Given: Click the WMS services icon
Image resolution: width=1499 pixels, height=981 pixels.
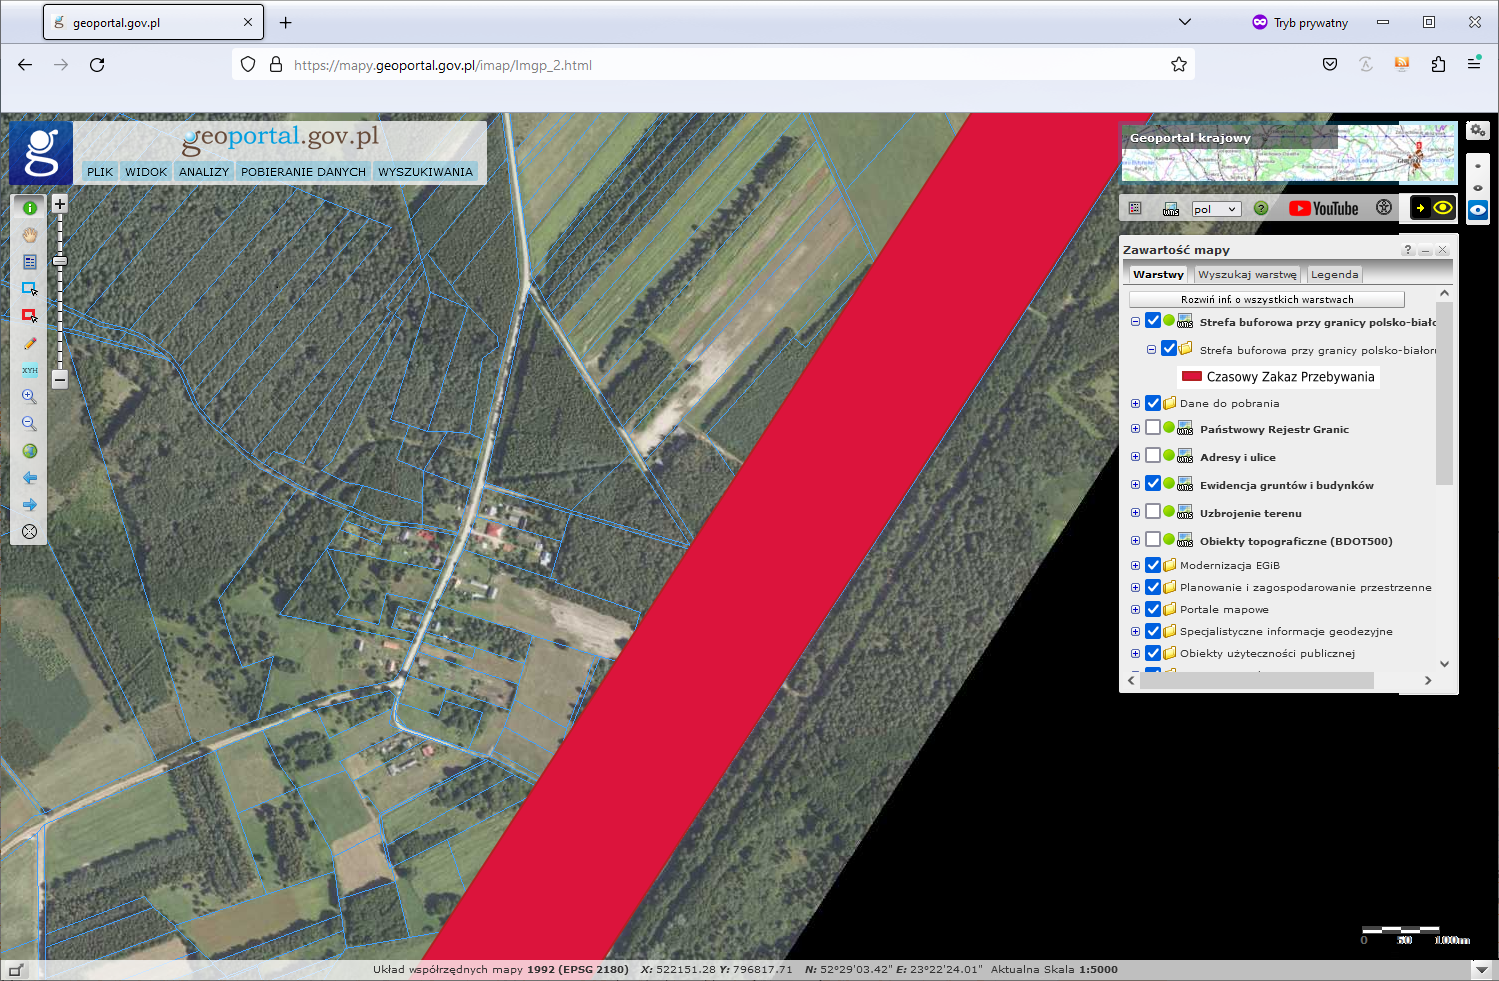Looking at the screenshot, I should pyautogui.click(x=1171, y=209).
